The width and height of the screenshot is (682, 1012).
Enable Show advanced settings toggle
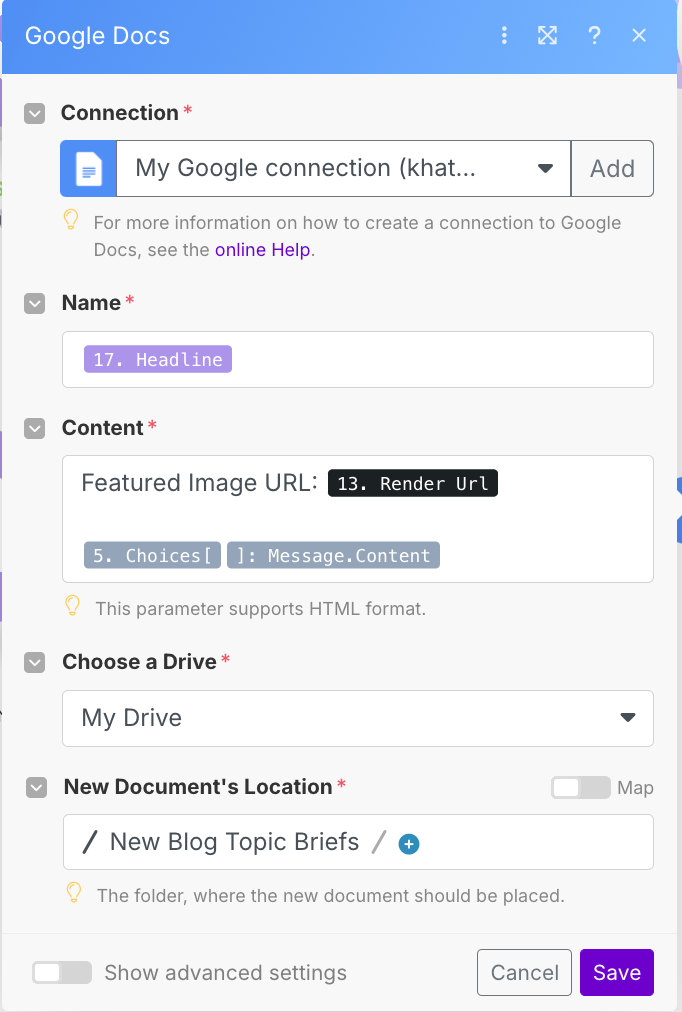(x=62, y=973)
